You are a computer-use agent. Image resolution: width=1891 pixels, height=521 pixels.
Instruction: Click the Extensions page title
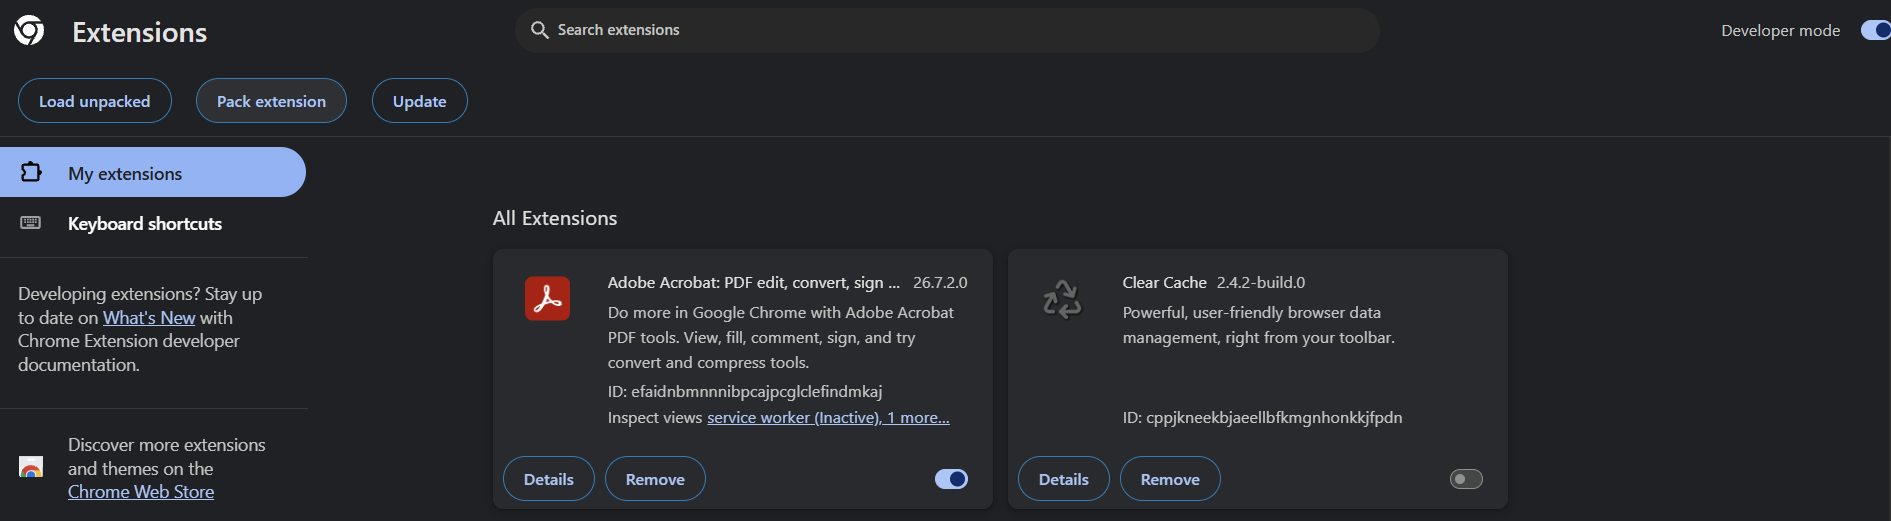140,32
